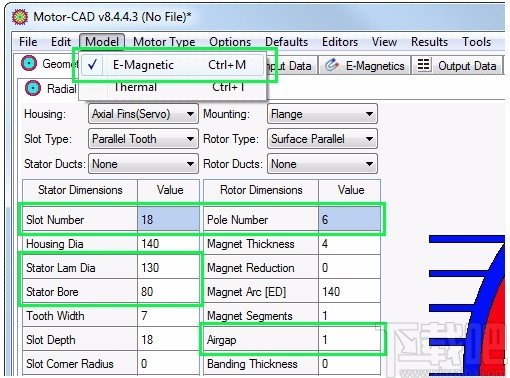Viewport: 510px width, 378px height.
Task: Switch to the Output Data tab
Action: coord(457,66)
